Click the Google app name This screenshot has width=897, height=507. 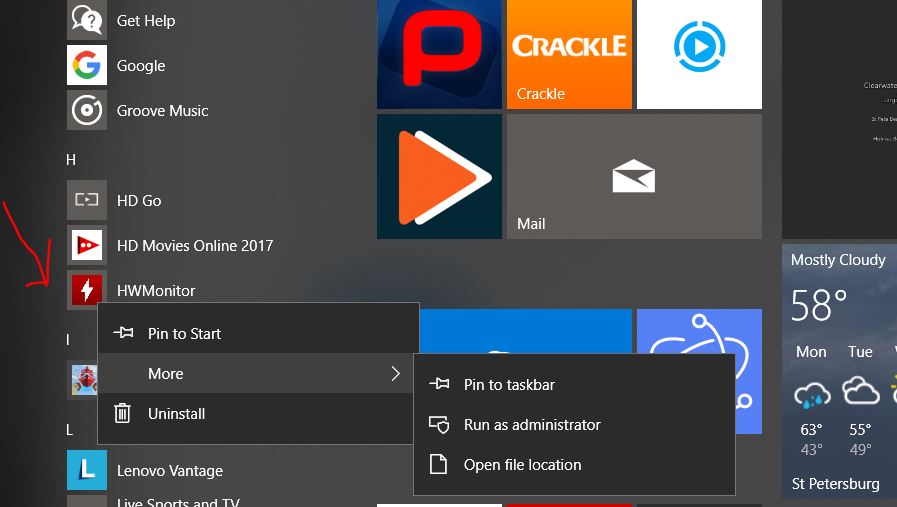coord(141,66)
